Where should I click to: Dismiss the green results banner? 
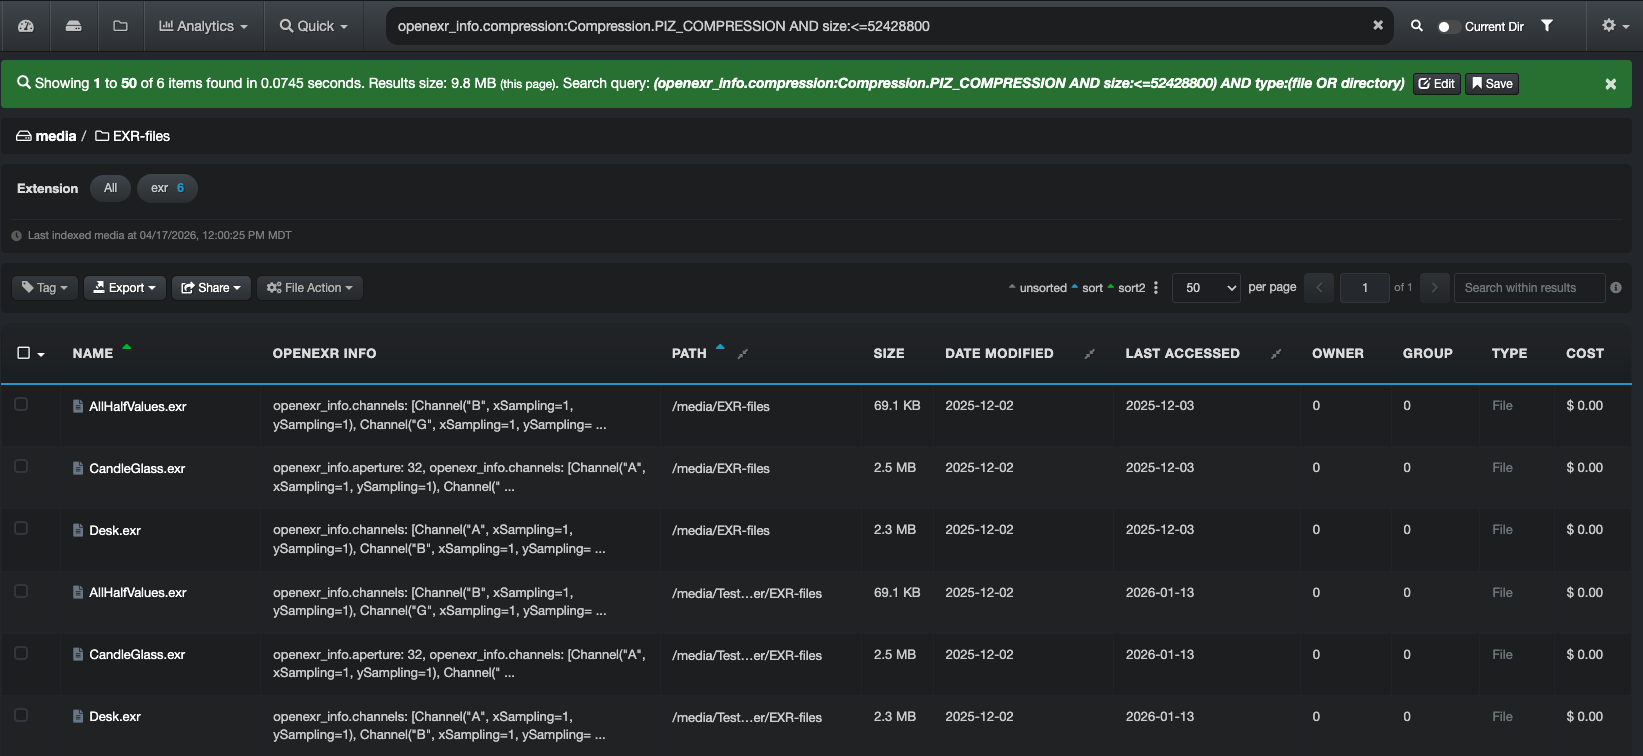1610,84
